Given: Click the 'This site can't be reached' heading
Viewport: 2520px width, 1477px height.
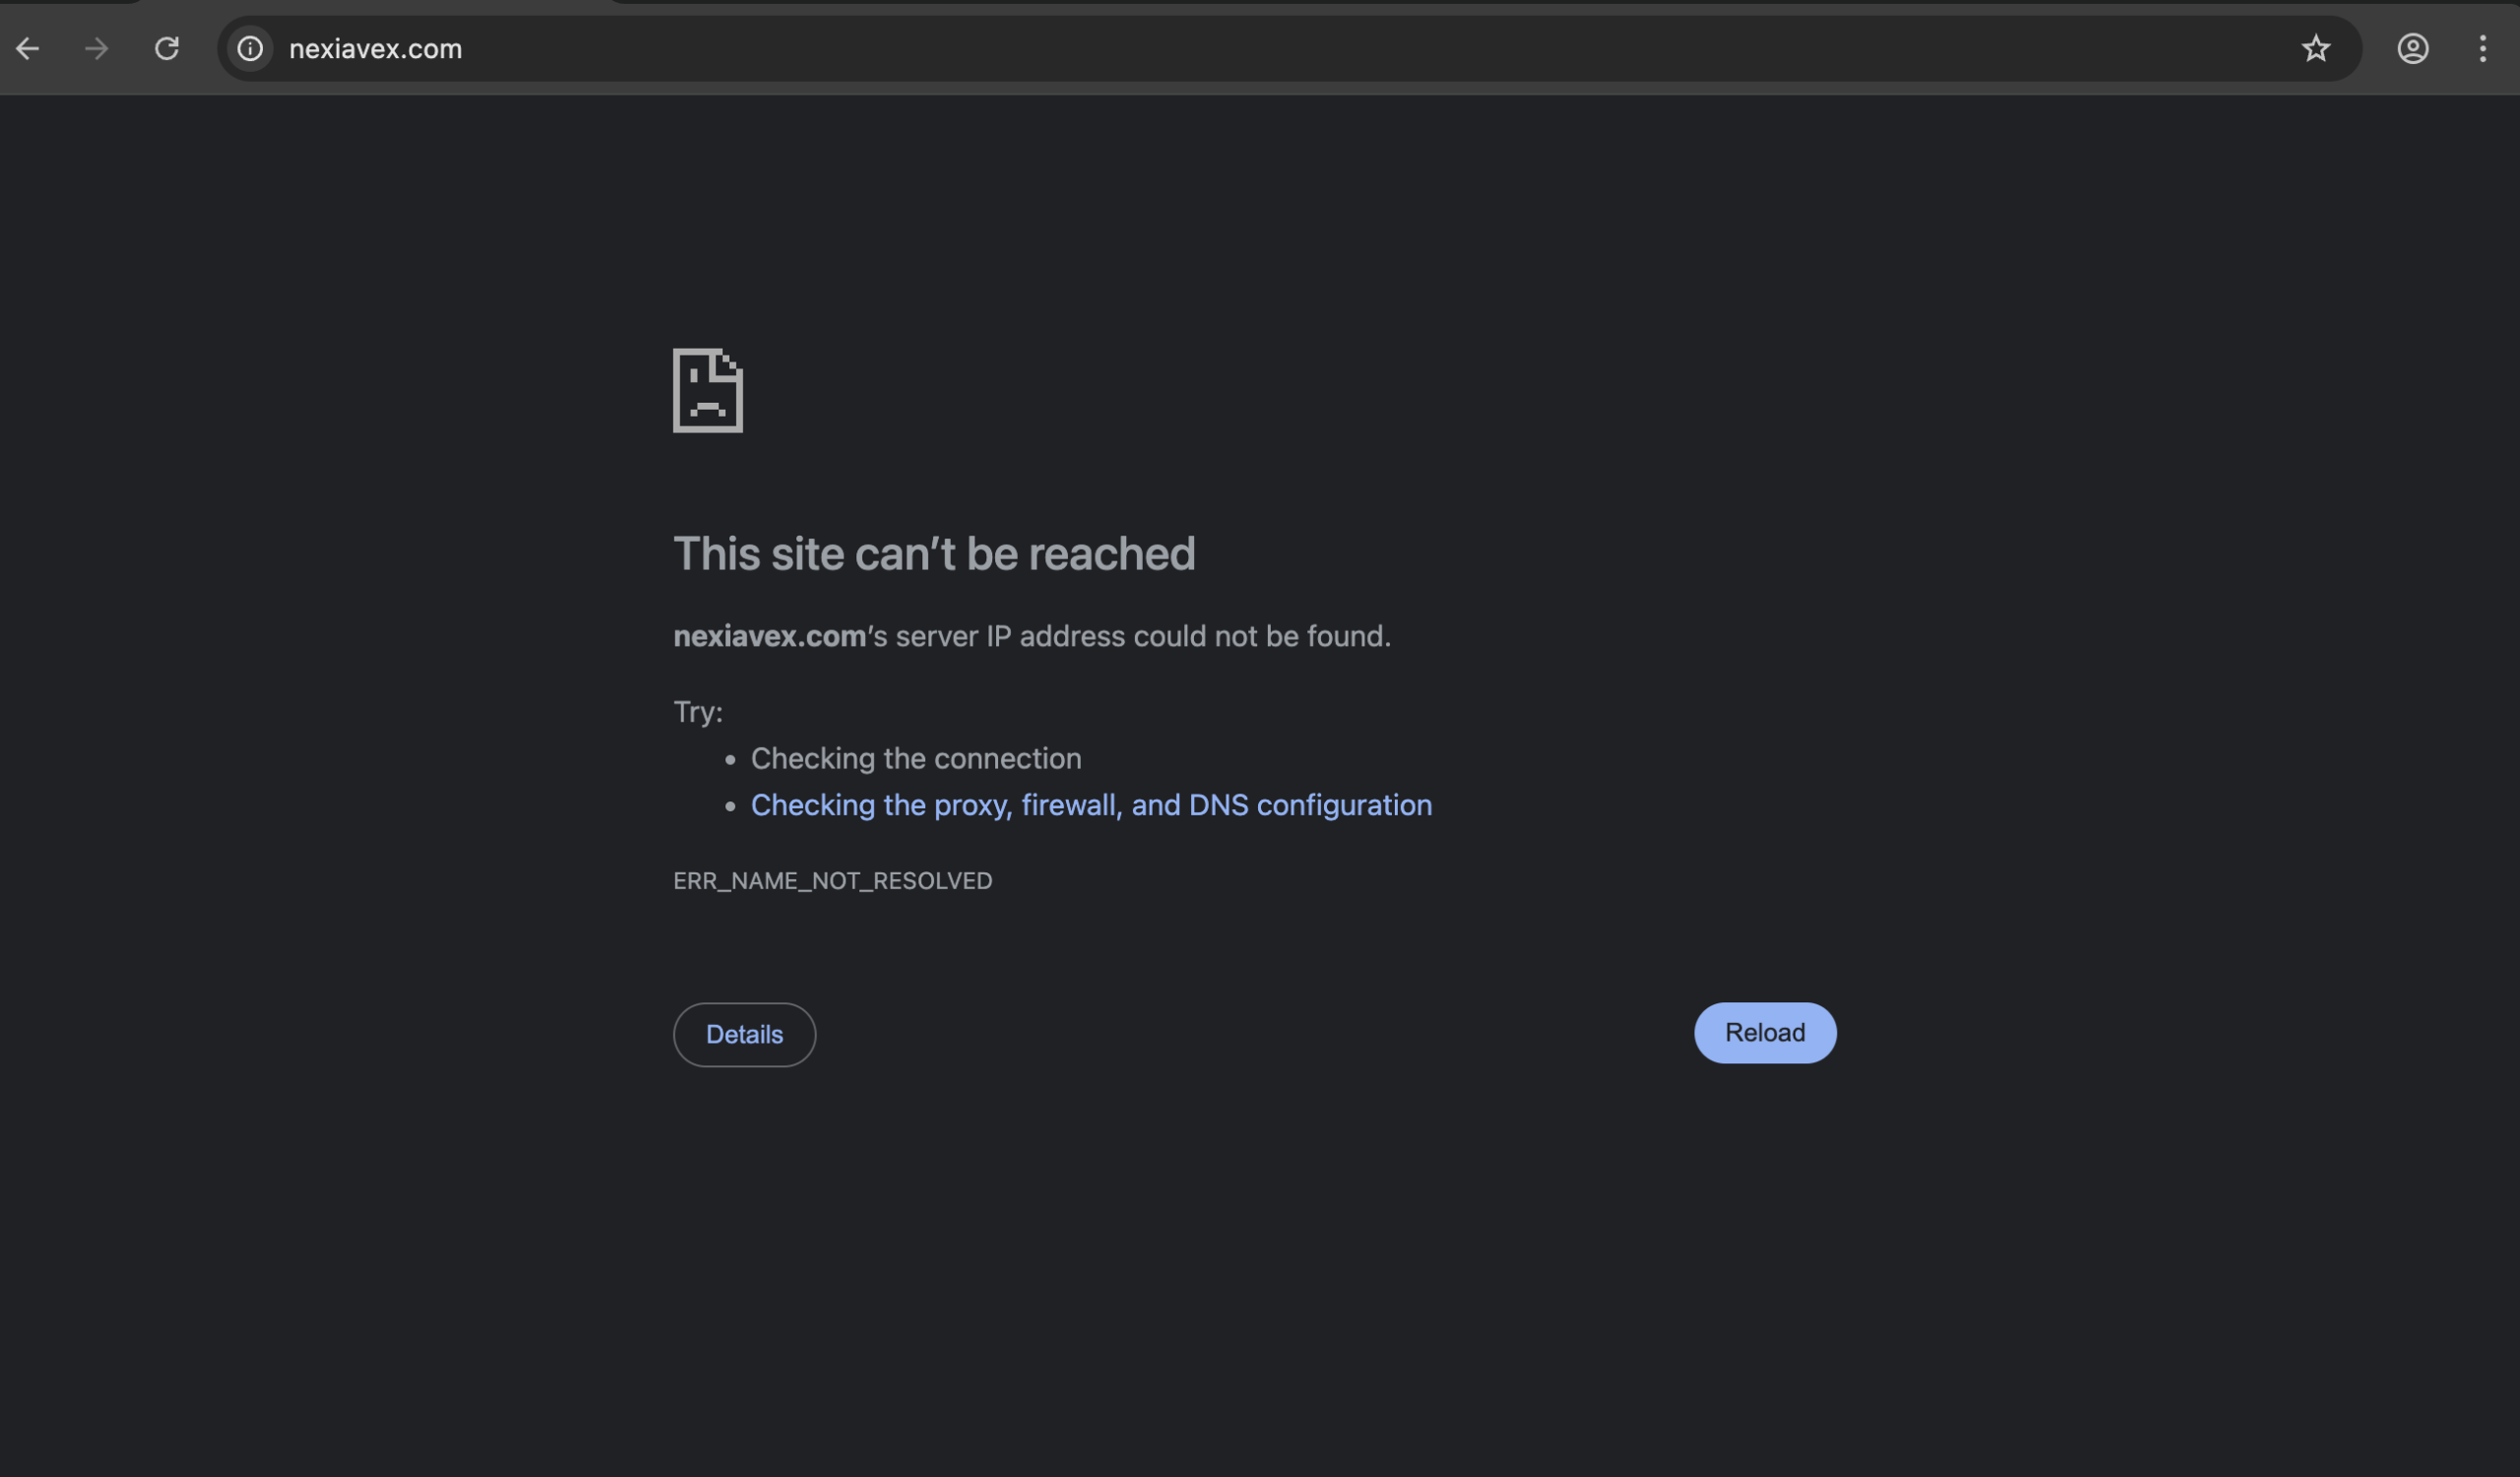Looking at the screenshot, I should [934, 553].
